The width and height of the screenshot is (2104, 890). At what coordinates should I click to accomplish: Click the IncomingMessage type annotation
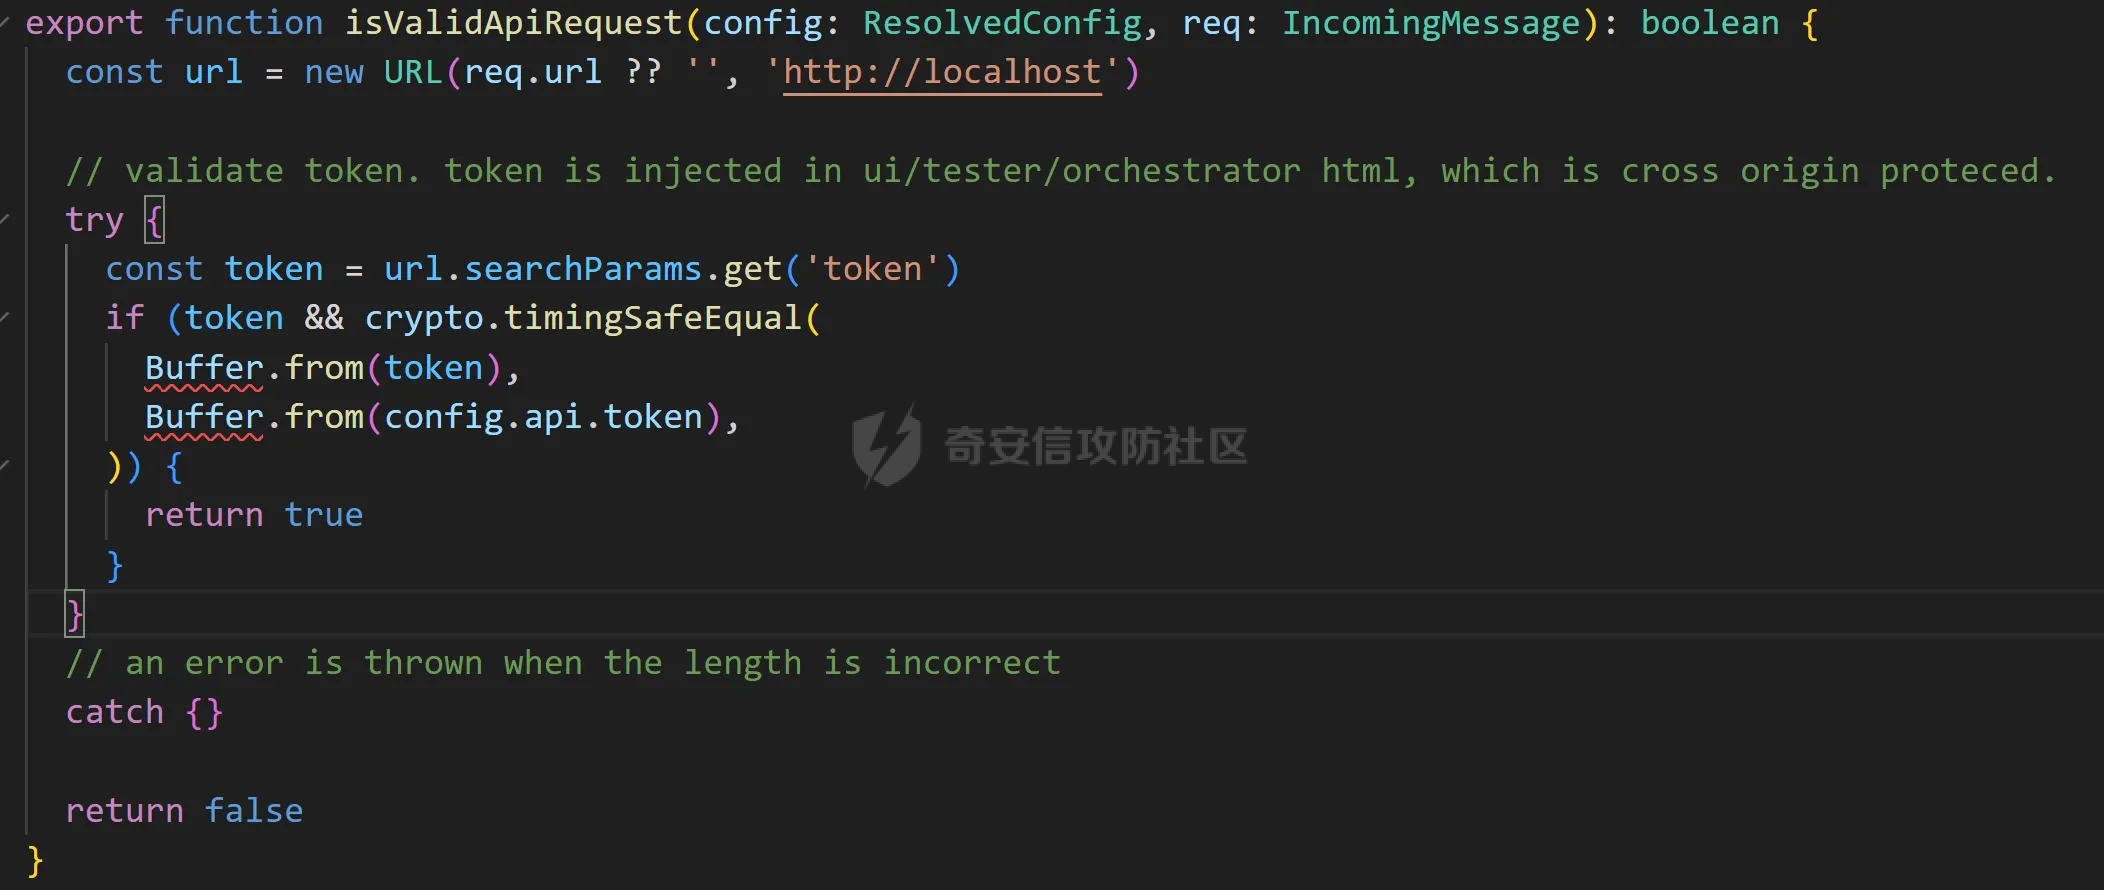[1431, 23]
